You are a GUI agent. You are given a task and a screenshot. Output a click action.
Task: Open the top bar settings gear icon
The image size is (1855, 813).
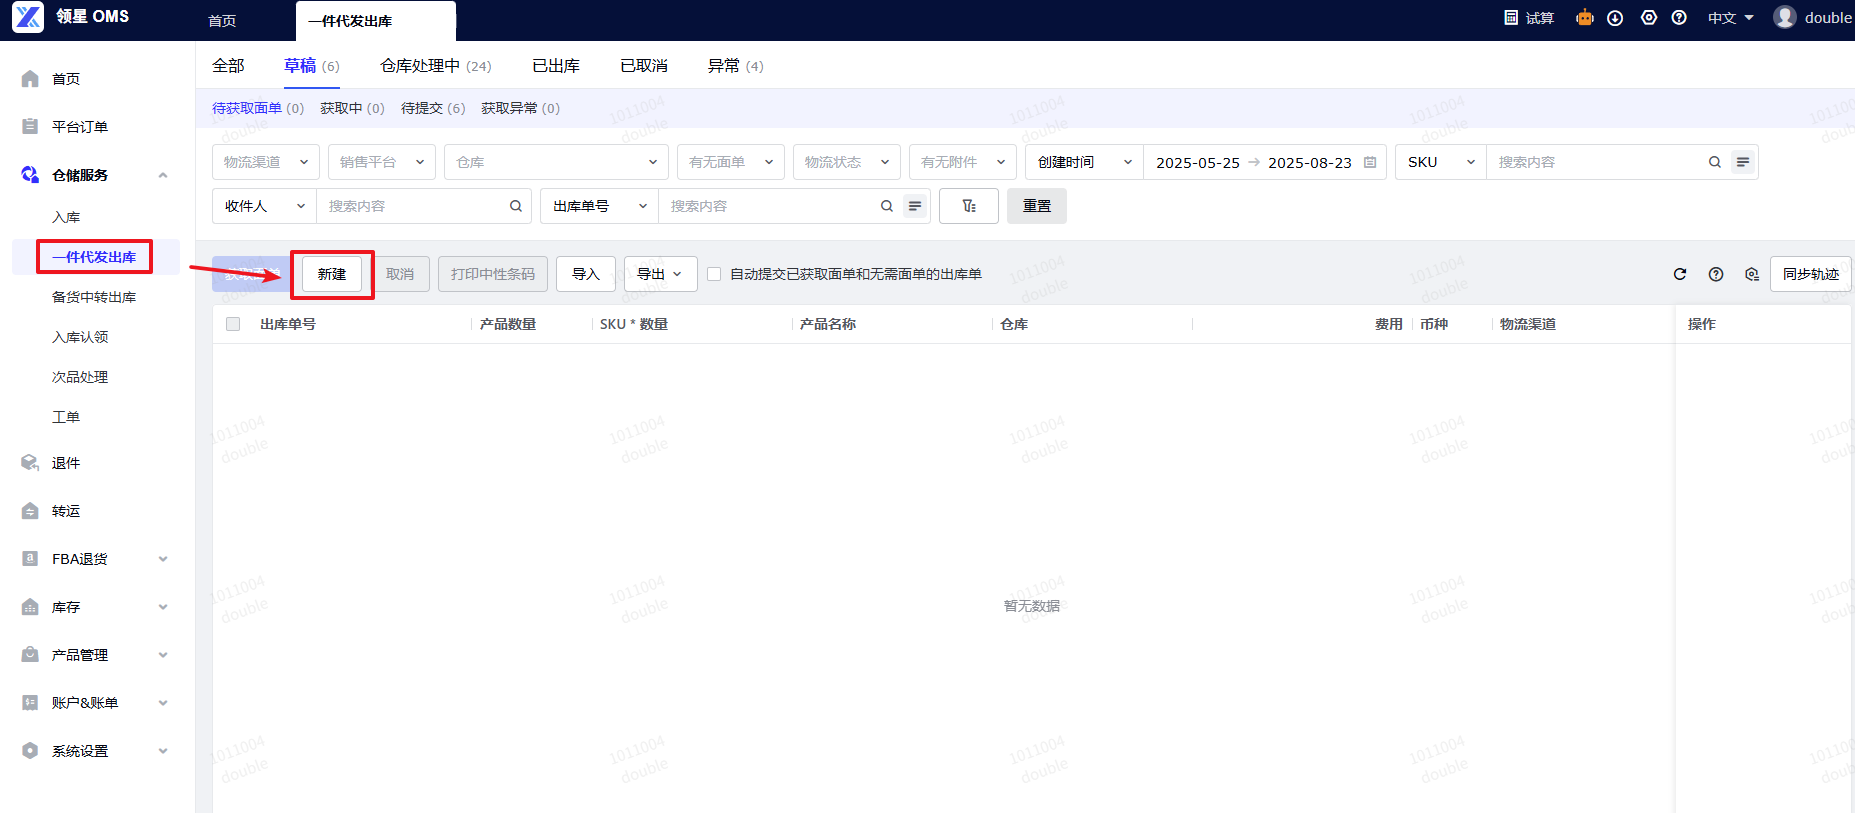click(1649, 18)
